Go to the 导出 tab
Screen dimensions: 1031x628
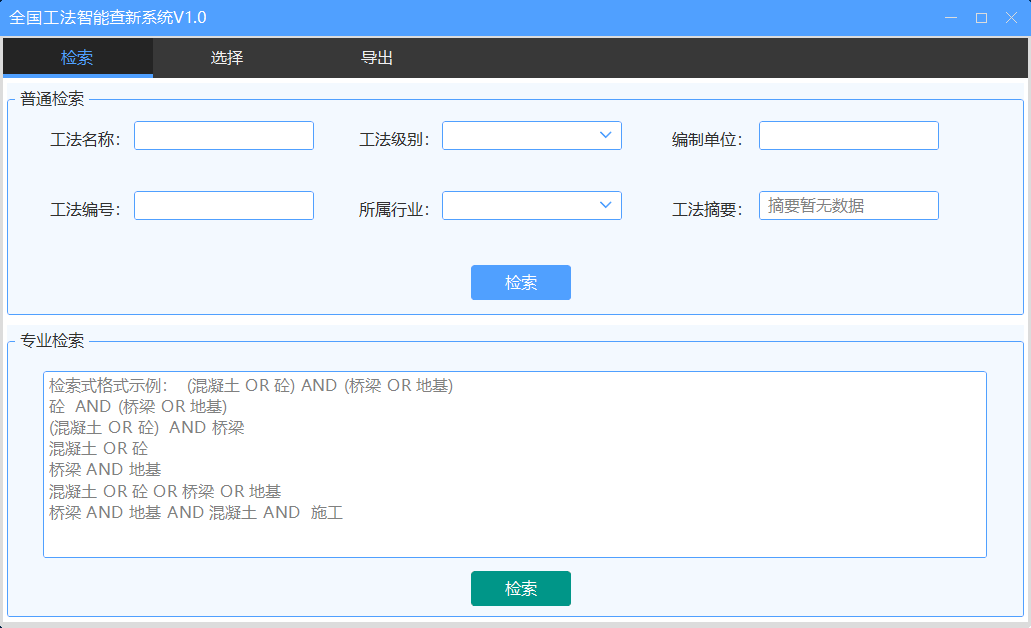tap(377, 58)
